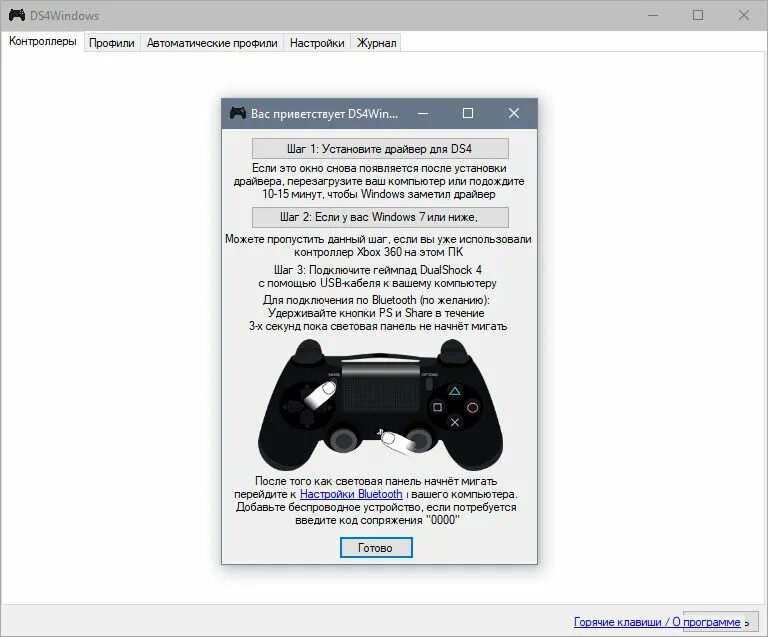The height and width of the screenshot is (637, 768).
Task: Click the small arrow button at bottom right
Action: tap(747, 622)
